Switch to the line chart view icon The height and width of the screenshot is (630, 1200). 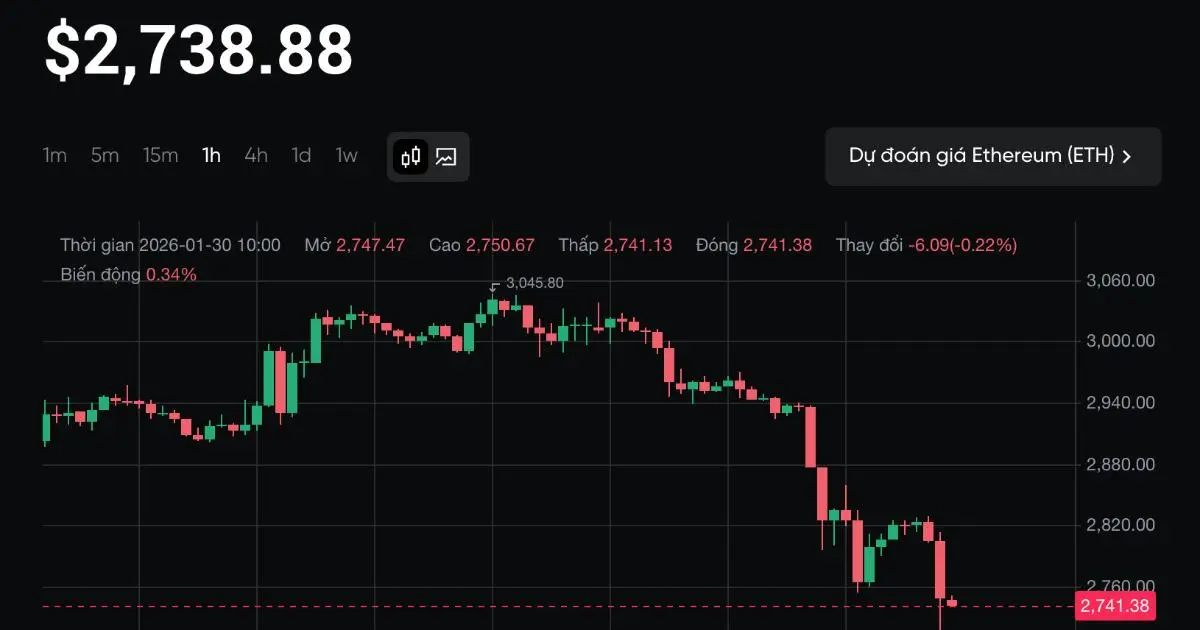click(x=446, y=156)
